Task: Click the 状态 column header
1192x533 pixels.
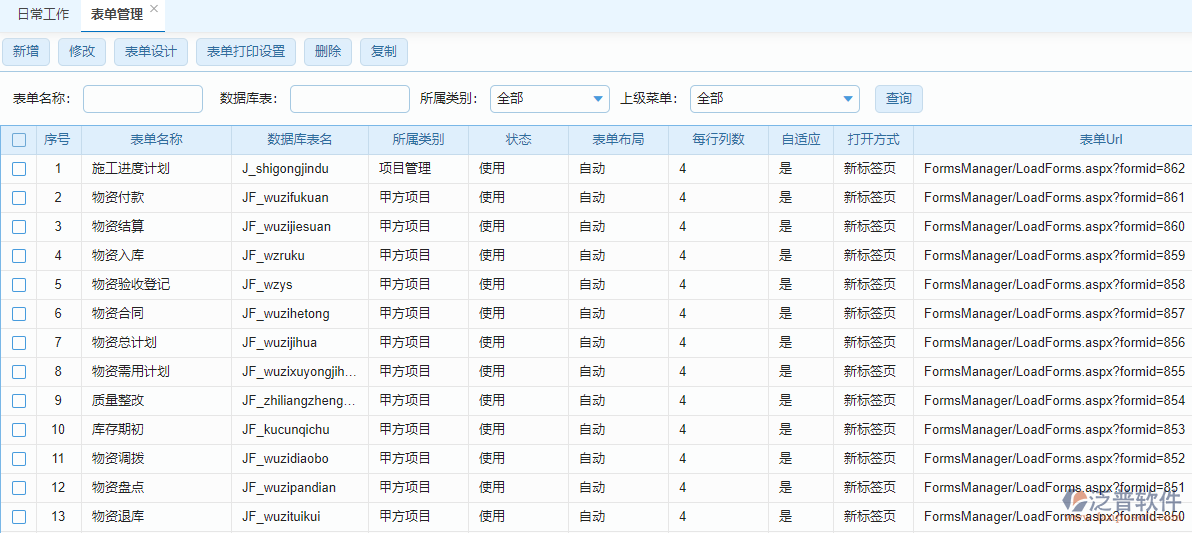Action: pos(518,140)
